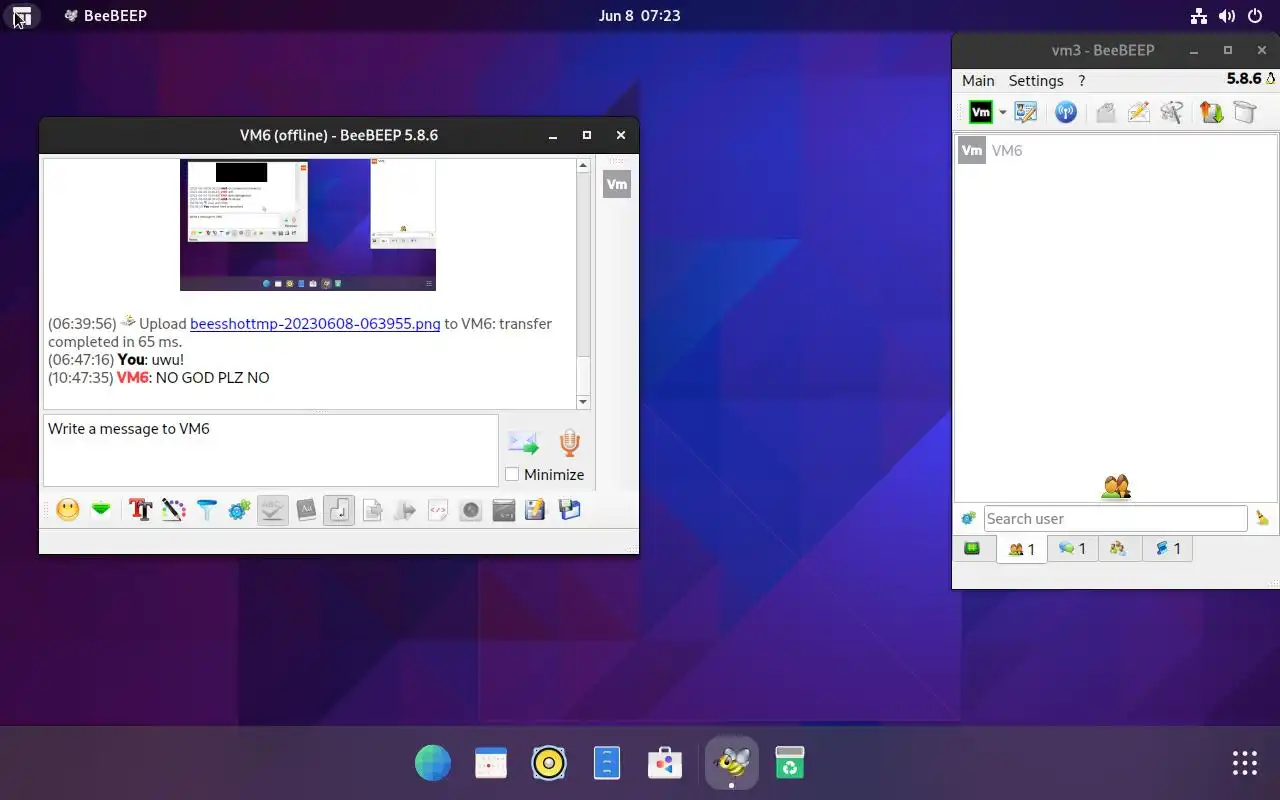This screenshot has height=800, width=1280.
Task: Click the 'uwu!' message from You
Action: (168, 360)
